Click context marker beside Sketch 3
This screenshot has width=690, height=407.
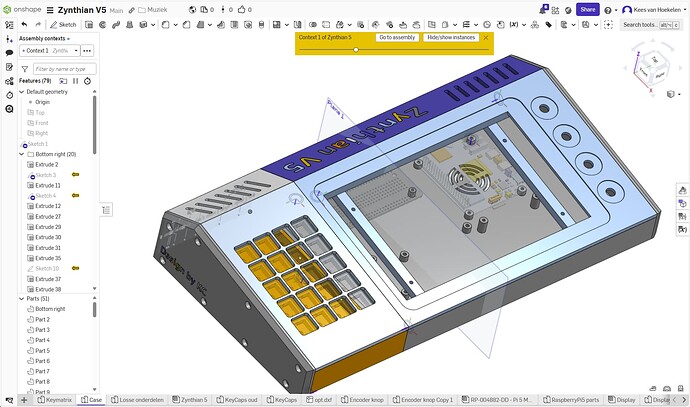point(75,175)
